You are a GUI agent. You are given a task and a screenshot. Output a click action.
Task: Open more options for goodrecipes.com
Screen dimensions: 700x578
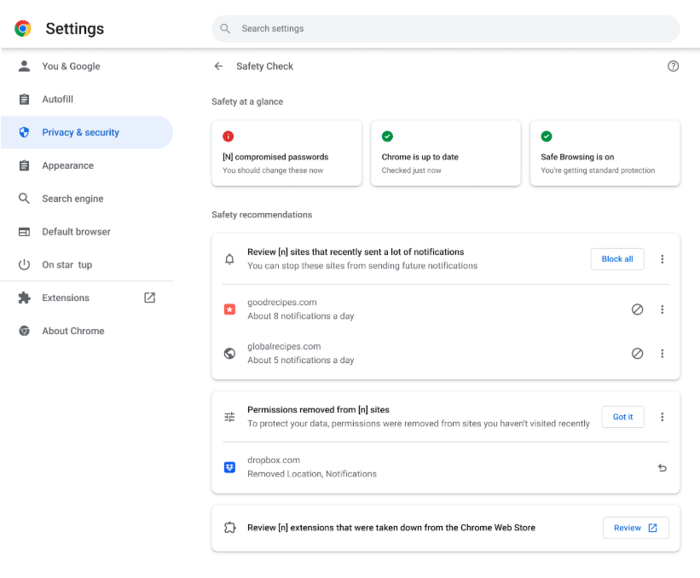(x=662, y=309)
